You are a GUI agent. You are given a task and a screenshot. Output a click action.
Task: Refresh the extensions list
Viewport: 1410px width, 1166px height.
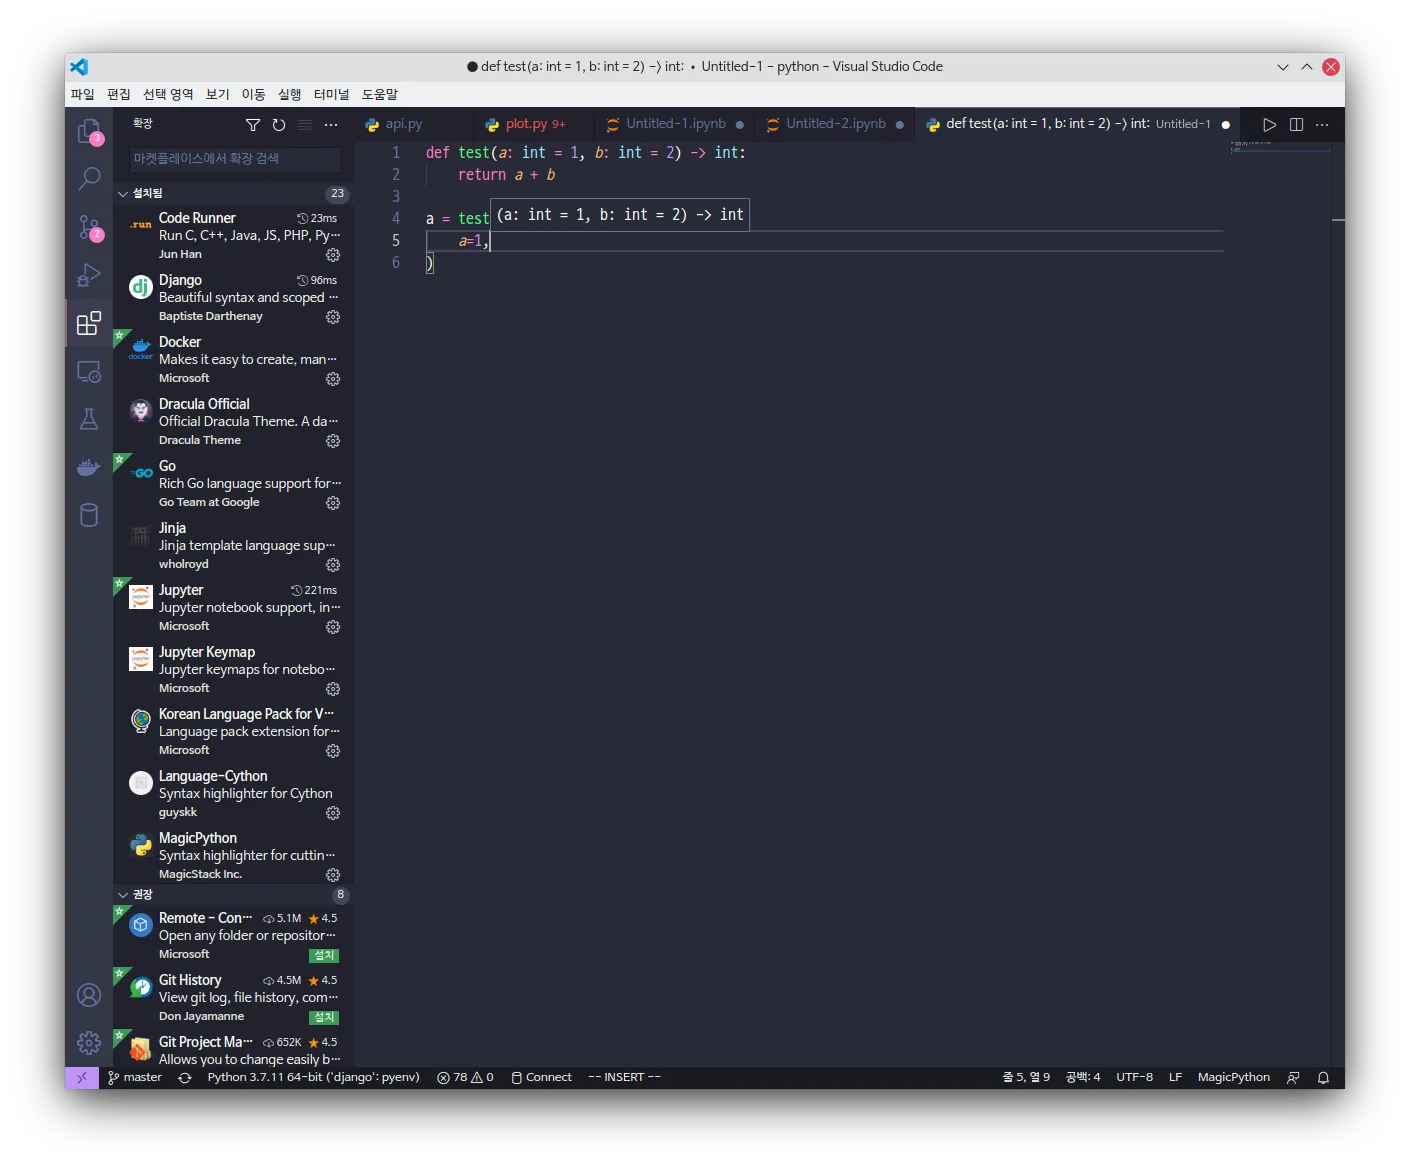(x=279, y=125)
